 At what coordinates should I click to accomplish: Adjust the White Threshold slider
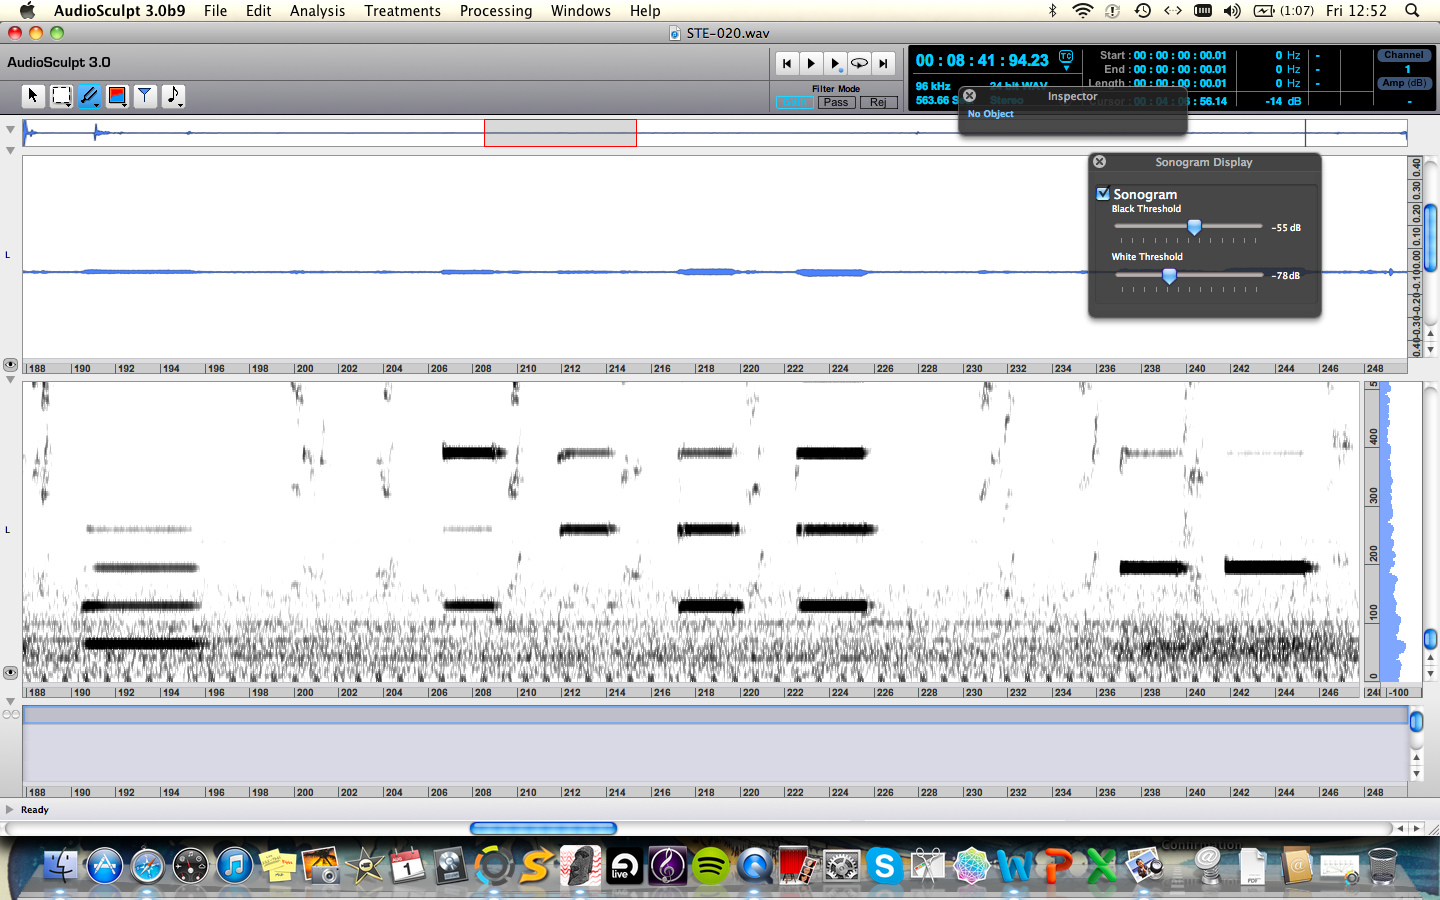tap(1169, 275)
